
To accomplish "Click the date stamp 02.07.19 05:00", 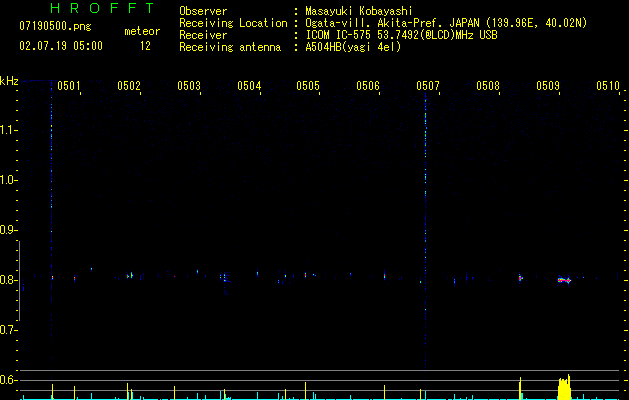I will tap(61, 46).
